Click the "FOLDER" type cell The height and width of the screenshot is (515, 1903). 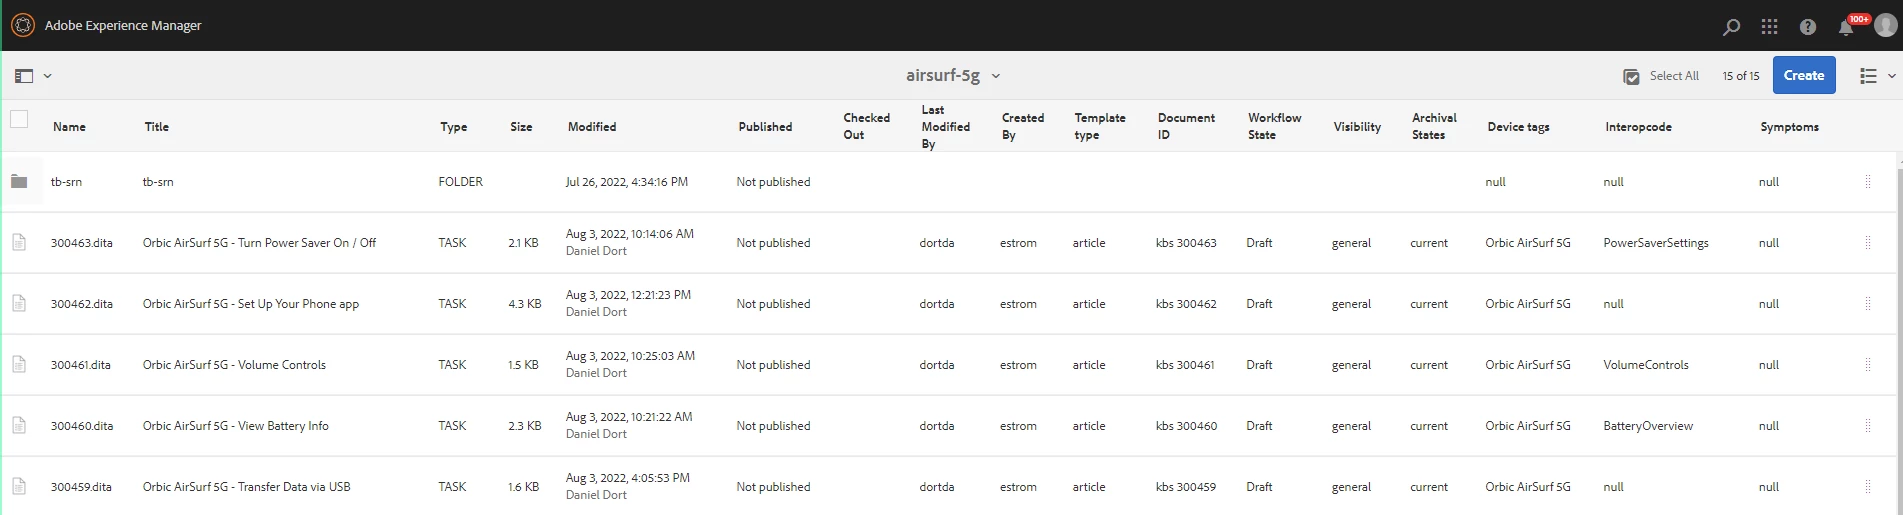(x=460, y=182)
